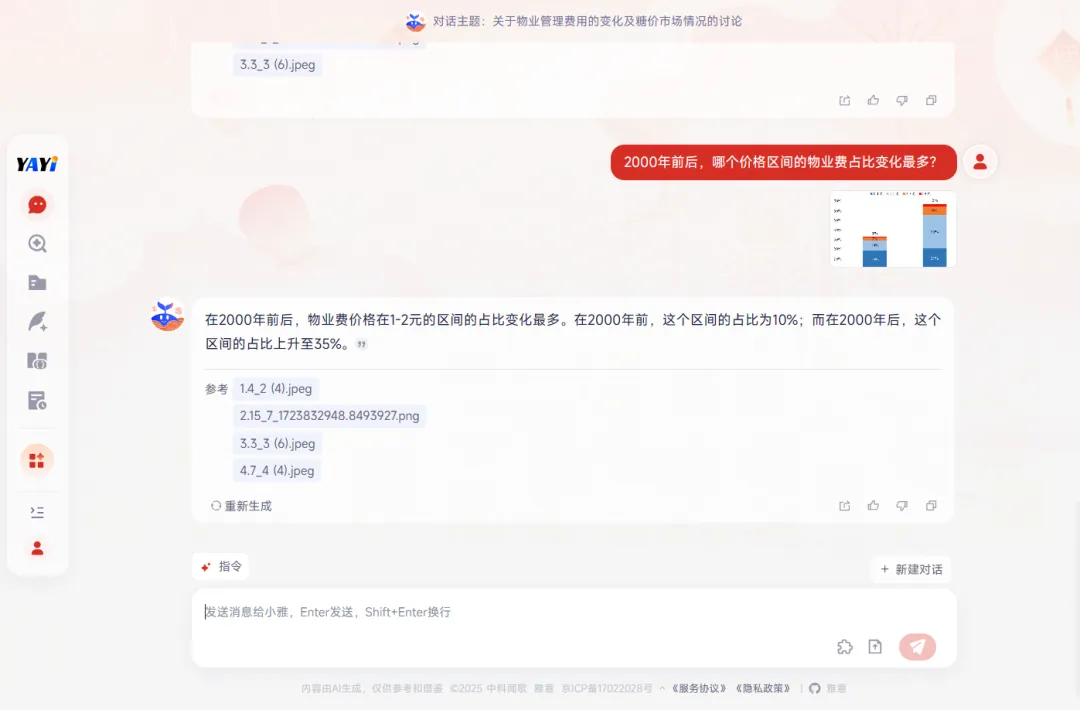Give a thumbs down to the assistant reply

click(902, 506)
